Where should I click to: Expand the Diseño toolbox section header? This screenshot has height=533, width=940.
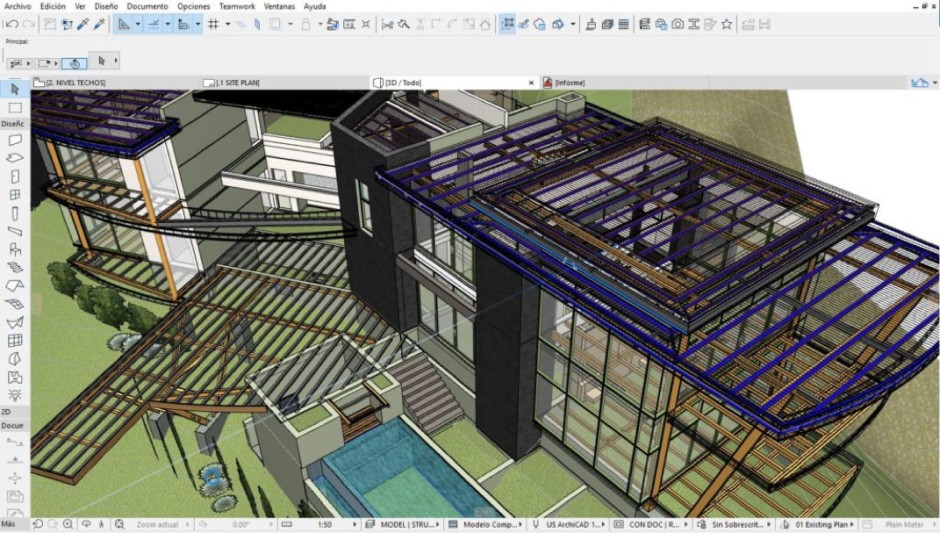(x=13, y=124)
